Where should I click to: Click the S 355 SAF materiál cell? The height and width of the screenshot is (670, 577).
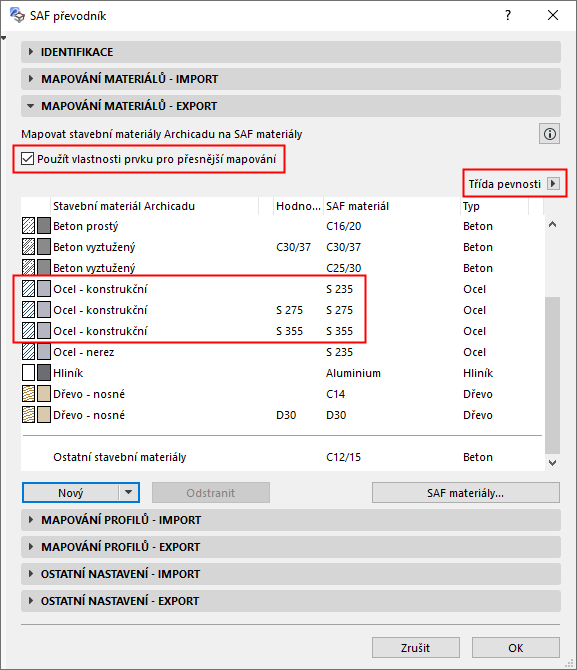pos(339,331)
